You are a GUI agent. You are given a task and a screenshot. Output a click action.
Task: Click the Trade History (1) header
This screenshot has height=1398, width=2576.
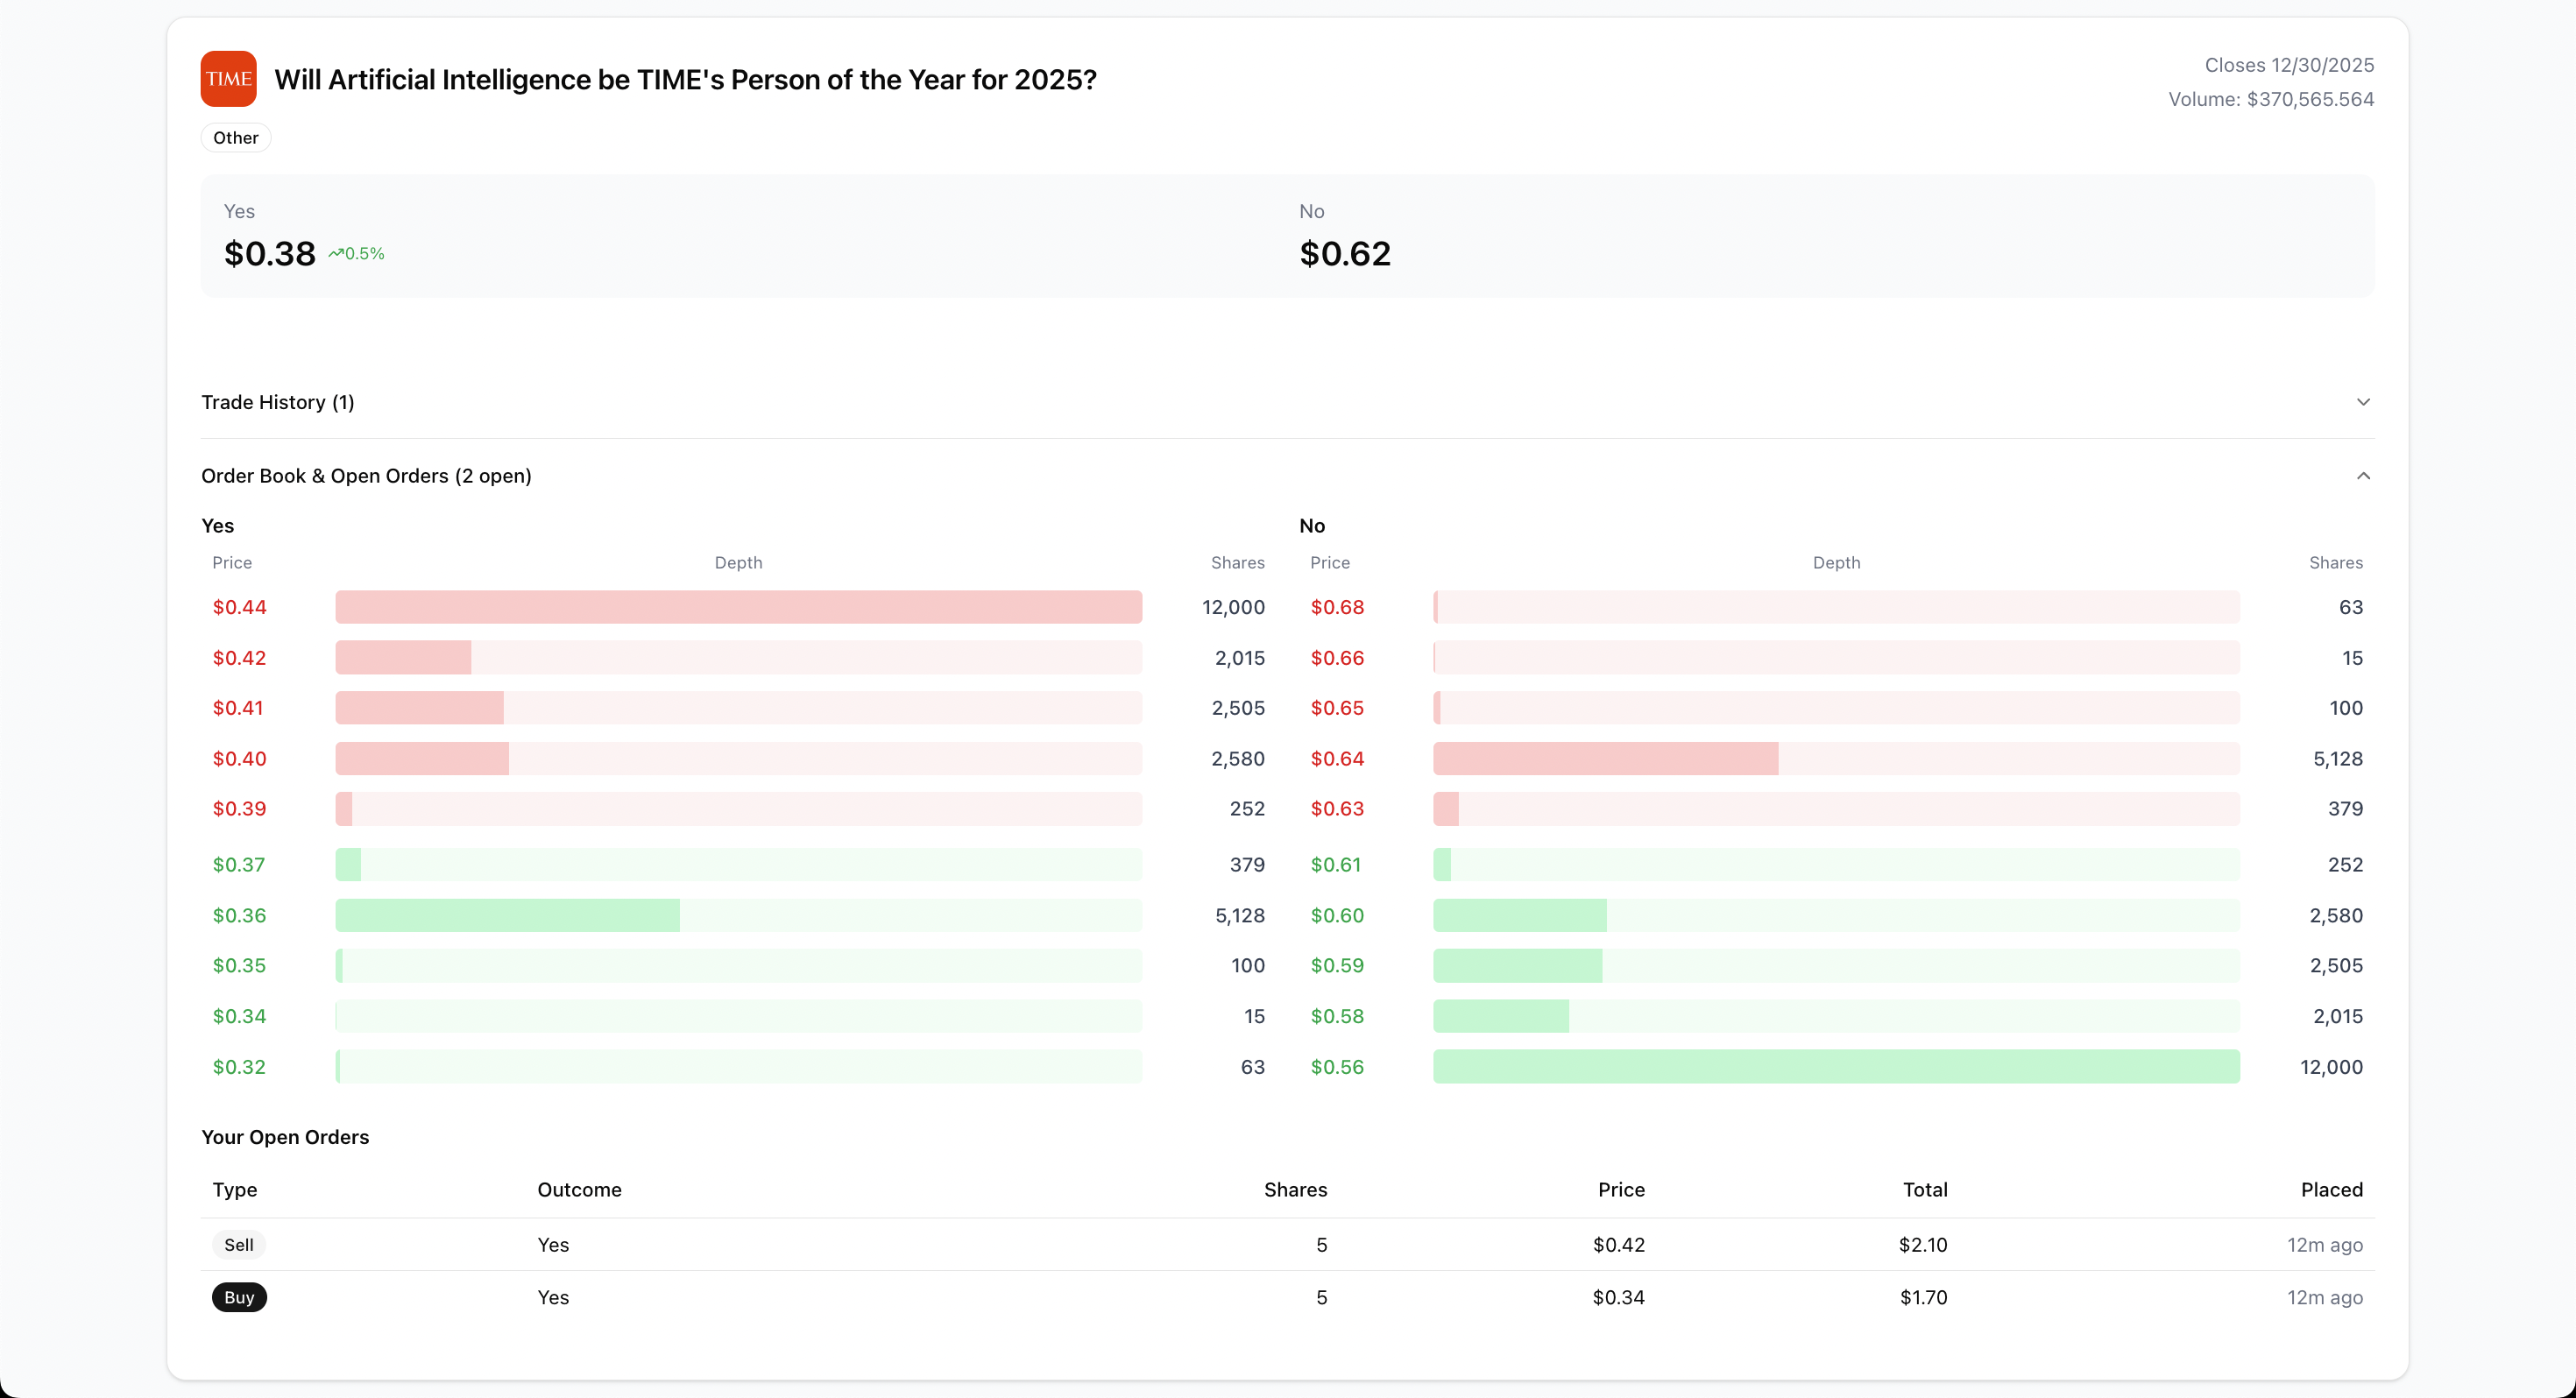pos(278,402)
